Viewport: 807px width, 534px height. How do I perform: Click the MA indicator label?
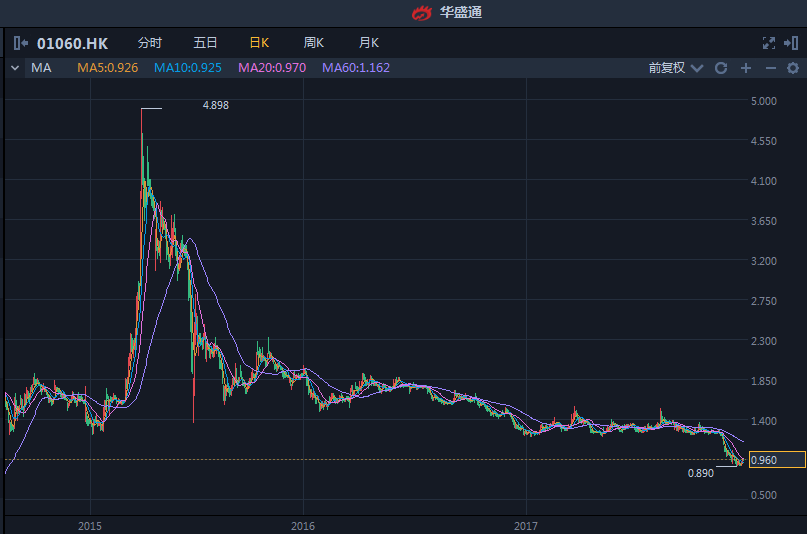pos(41,68)
